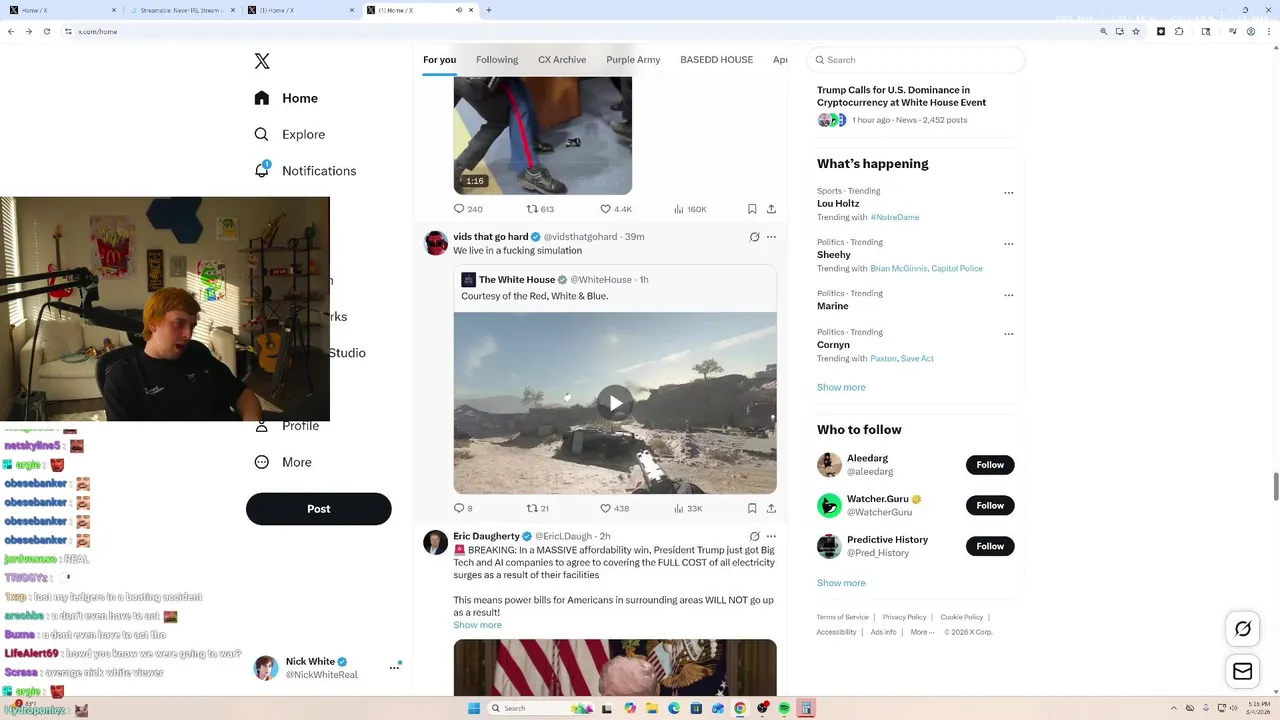Bookmark the vids that go hard post
The image size is (1280, 720).
752,508
